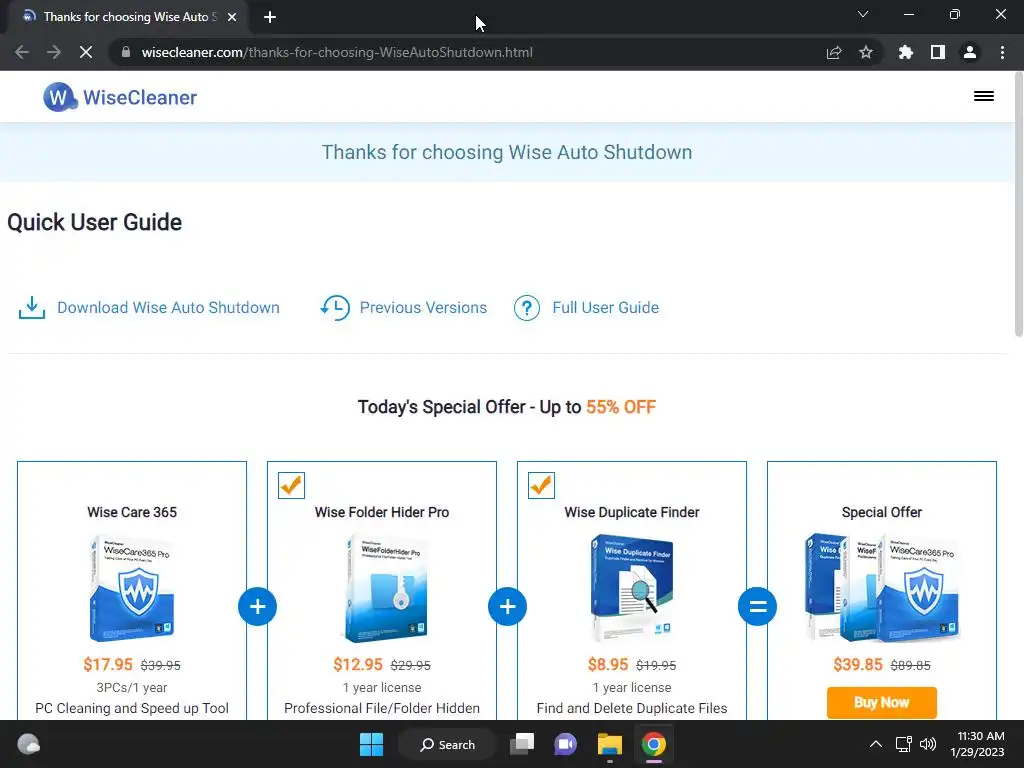Click Wise Folder Hider Pro title
The image size is (1024, 768).
[x=382, y=513]
